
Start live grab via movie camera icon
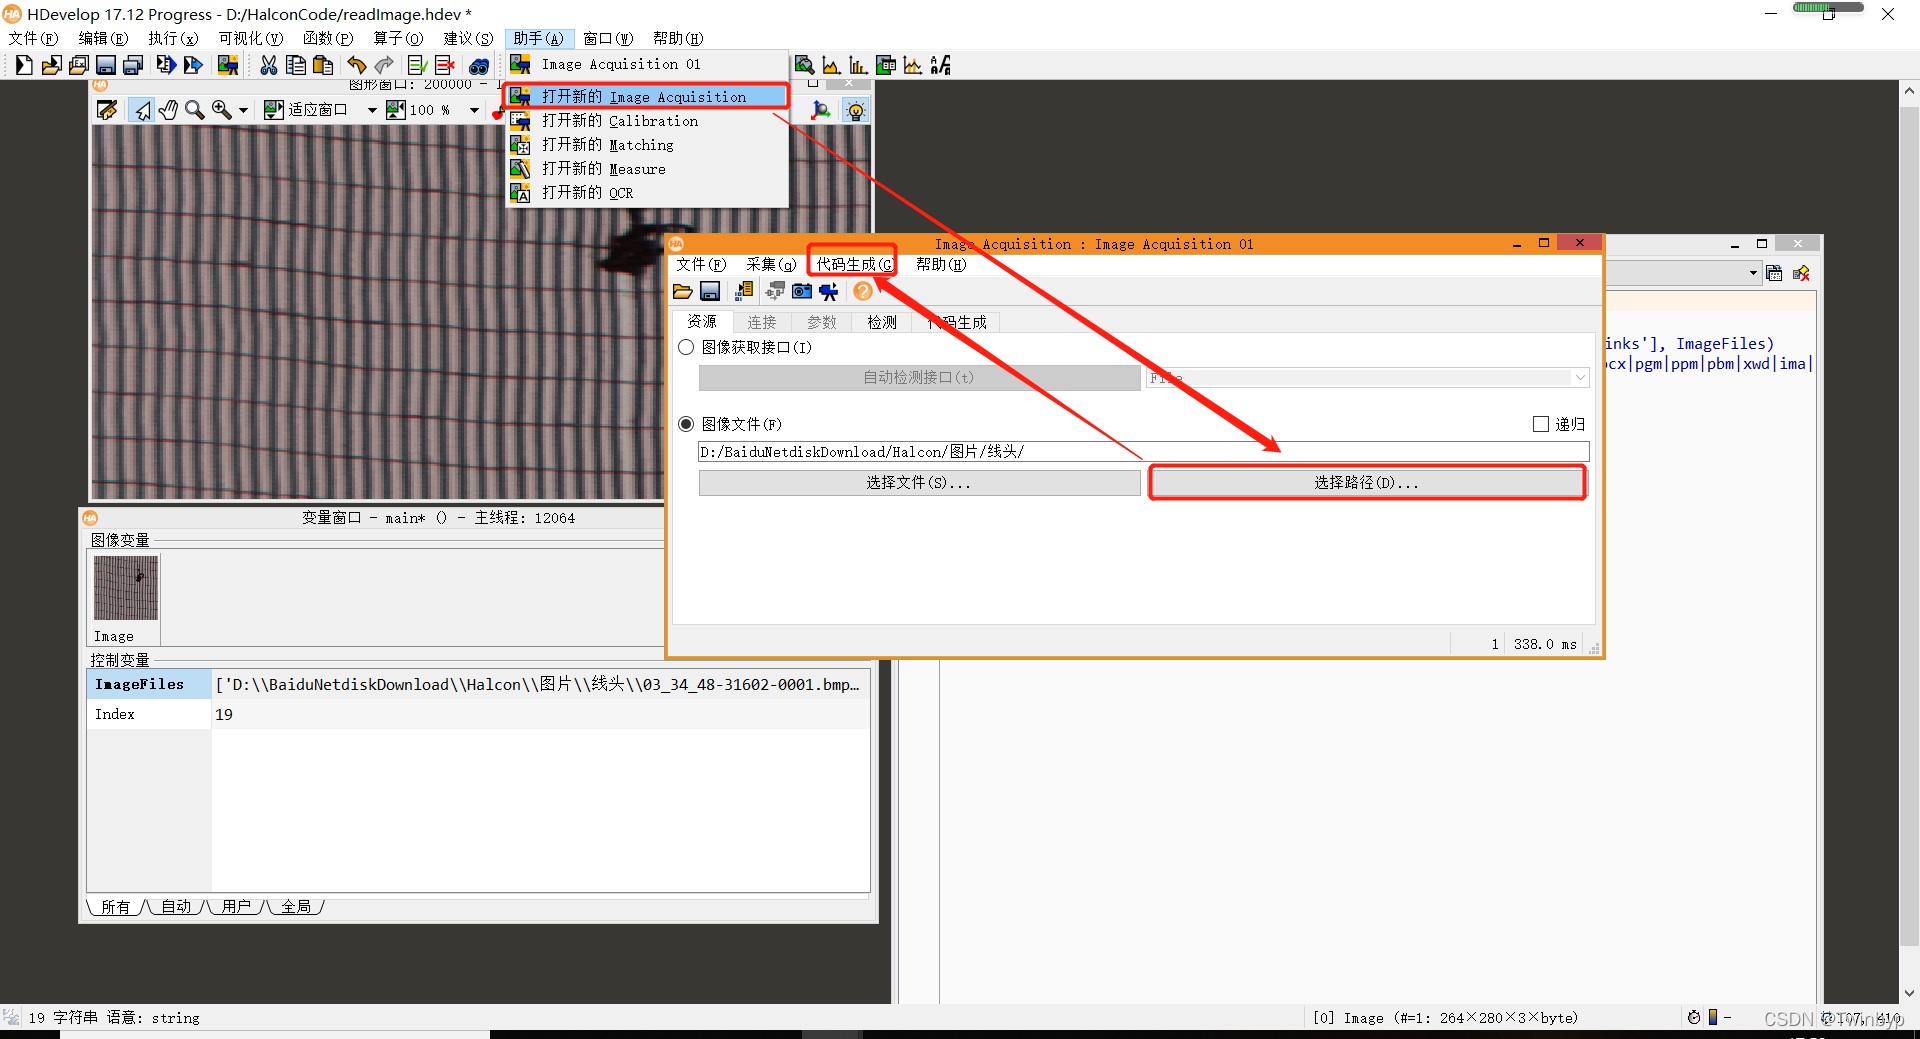pyautogui.click(x=829, y=291)
